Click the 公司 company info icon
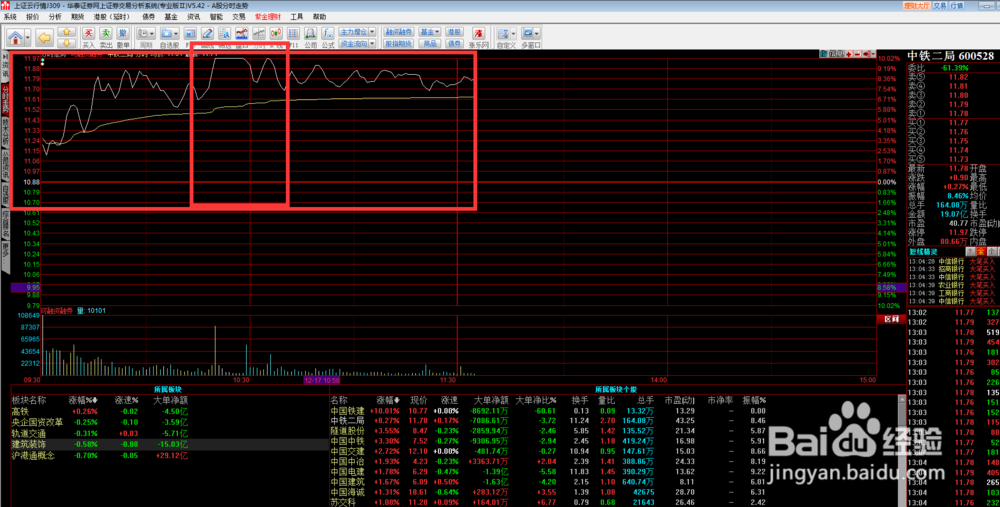 [312, 37]
